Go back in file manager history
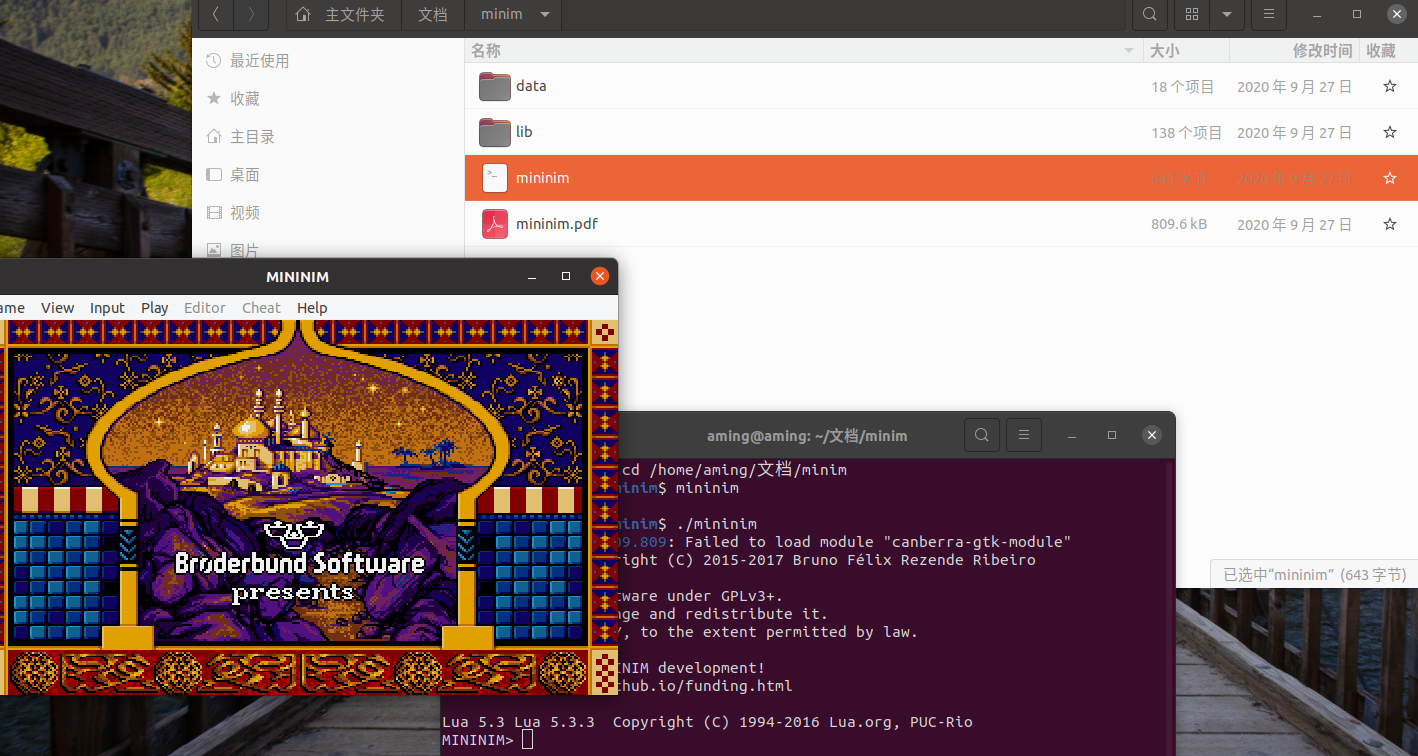Image resolution: width=1418 pixels, height=756 pixels. click(x=216, y=15)
